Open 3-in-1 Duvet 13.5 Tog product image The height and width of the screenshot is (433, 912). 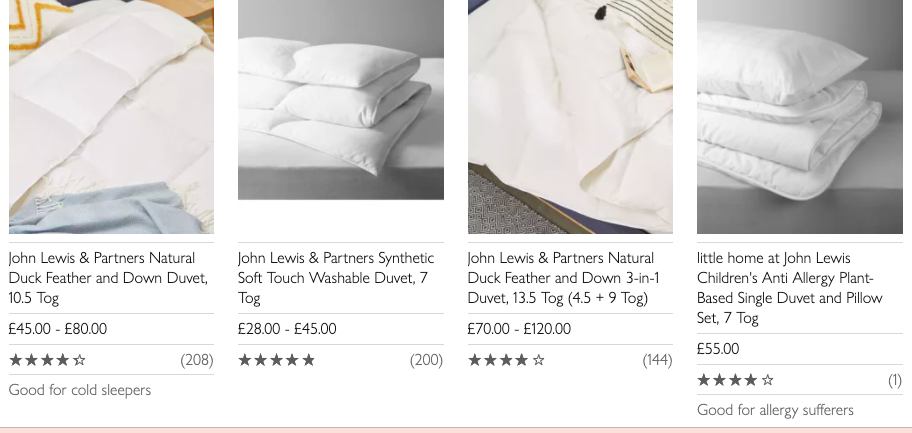coord(570,116)
